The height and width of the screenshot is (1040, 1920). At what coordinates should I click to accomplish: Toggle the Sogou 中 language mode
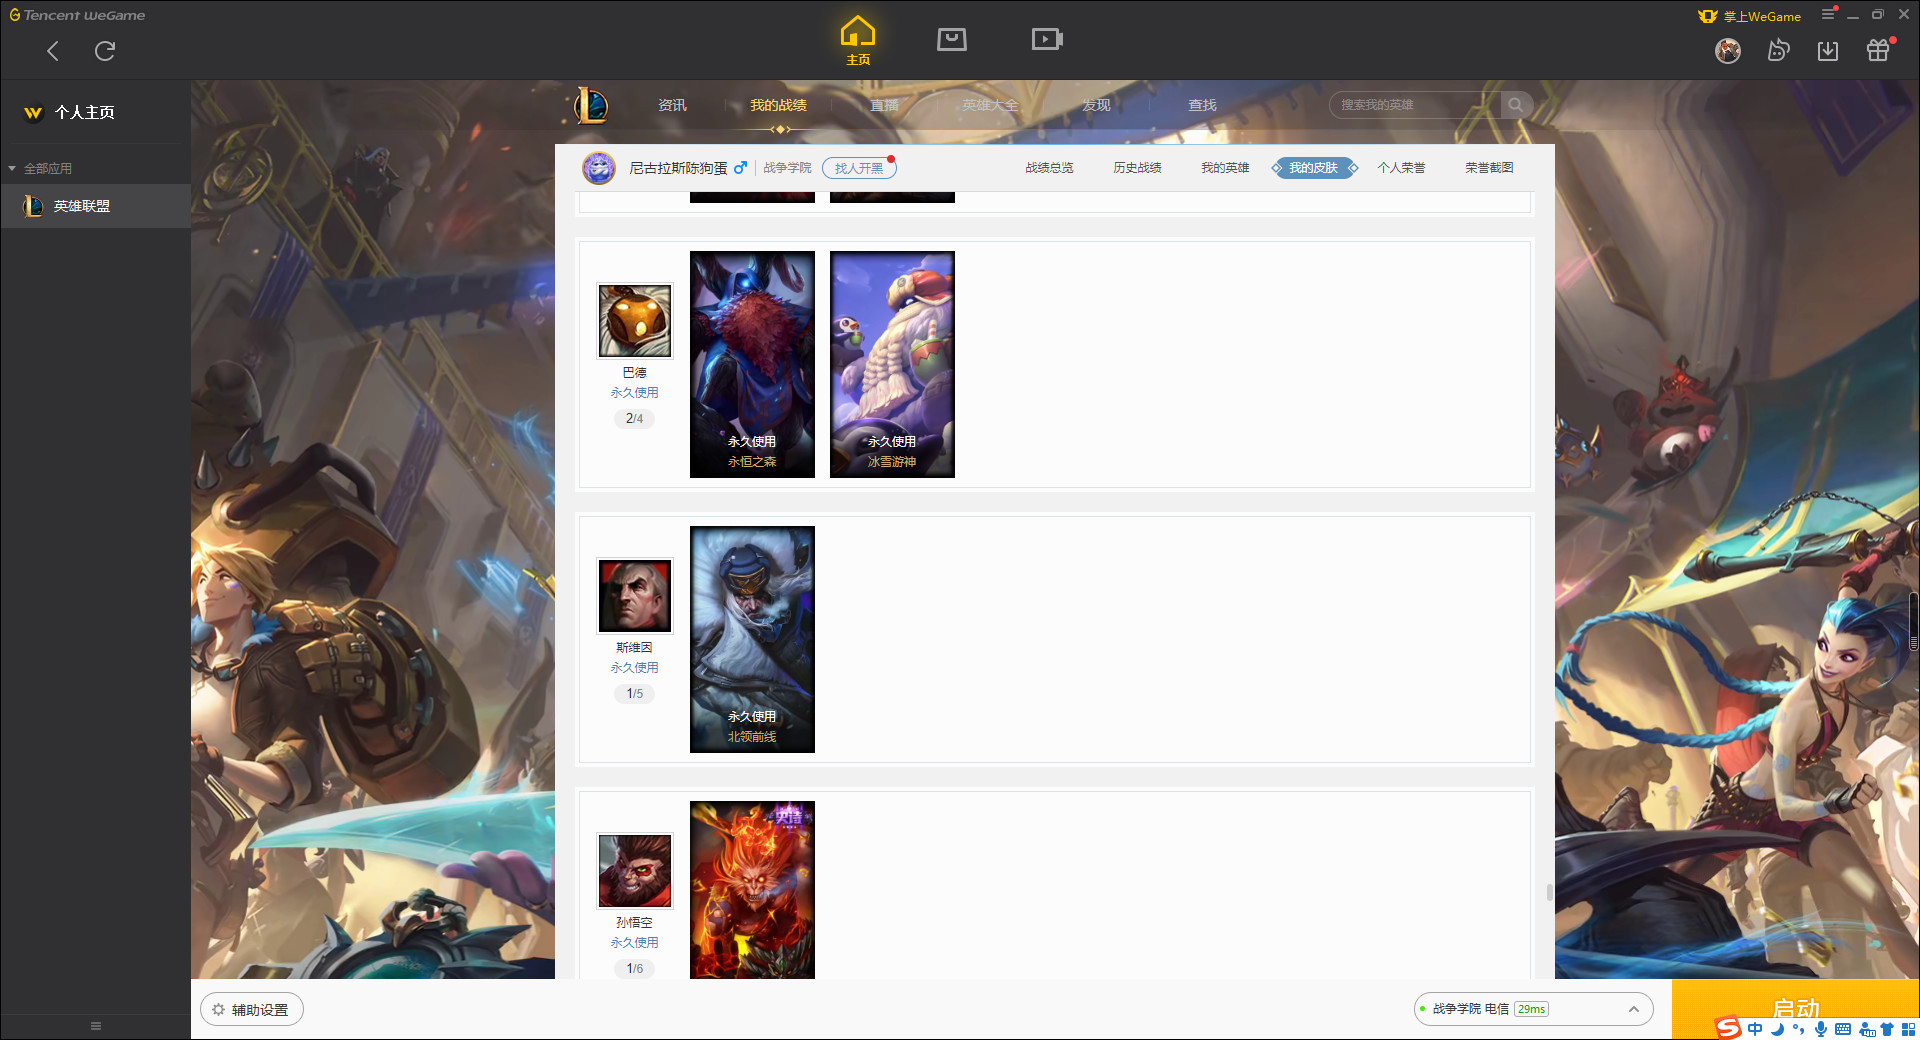pyautogui.click(x=1755, y=1029)
